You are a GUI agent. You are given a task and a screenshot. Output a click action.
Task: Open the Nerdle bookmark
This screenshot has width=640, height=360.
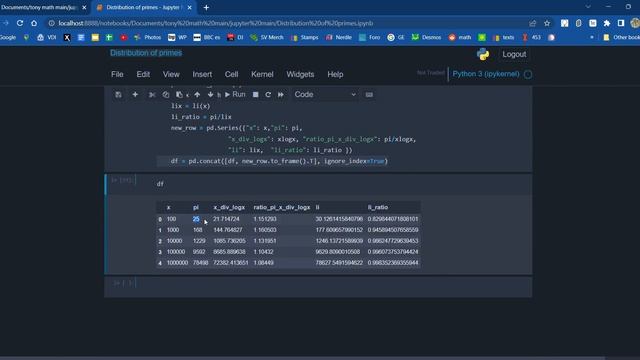339,37
